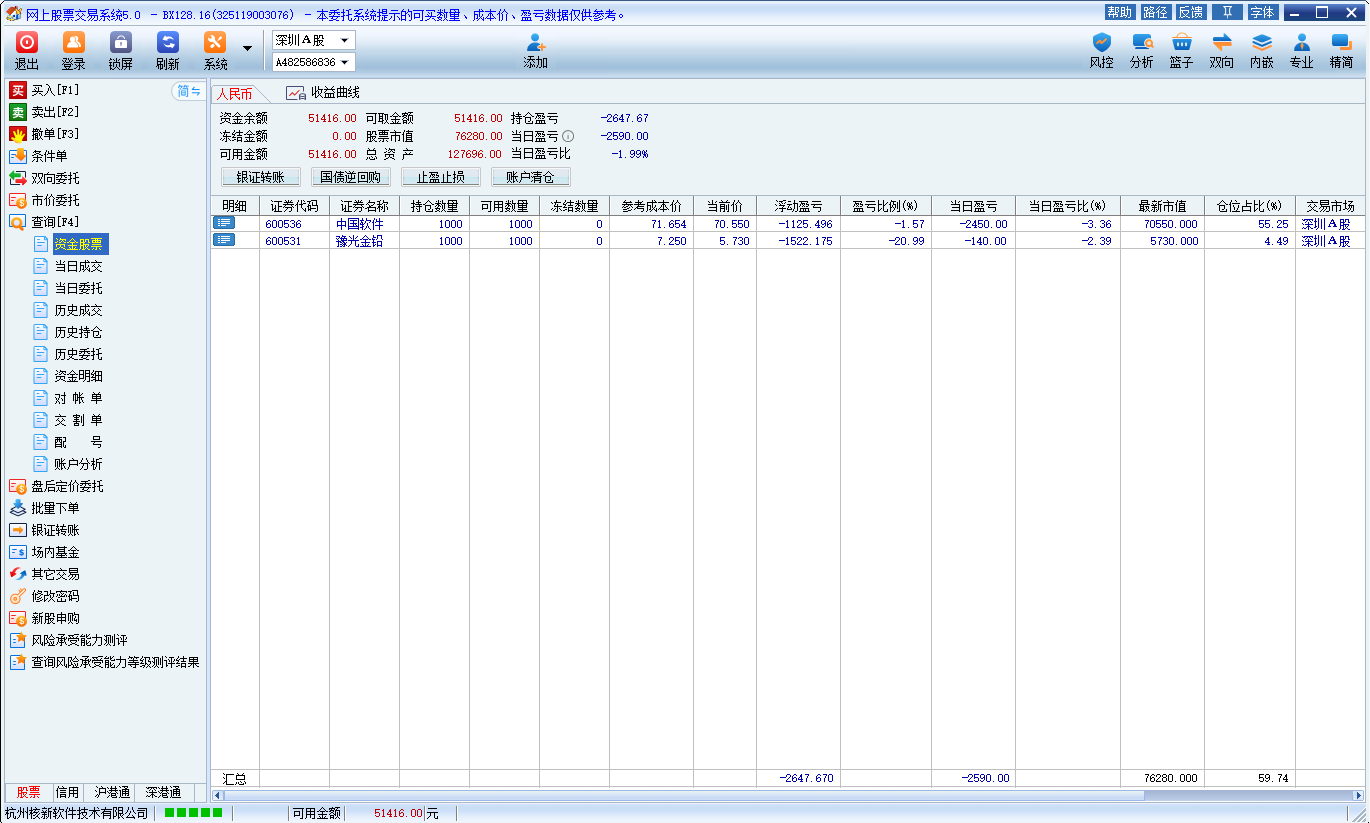
Task: Click the 篮子 basket icon
Action: [1181, 43]
